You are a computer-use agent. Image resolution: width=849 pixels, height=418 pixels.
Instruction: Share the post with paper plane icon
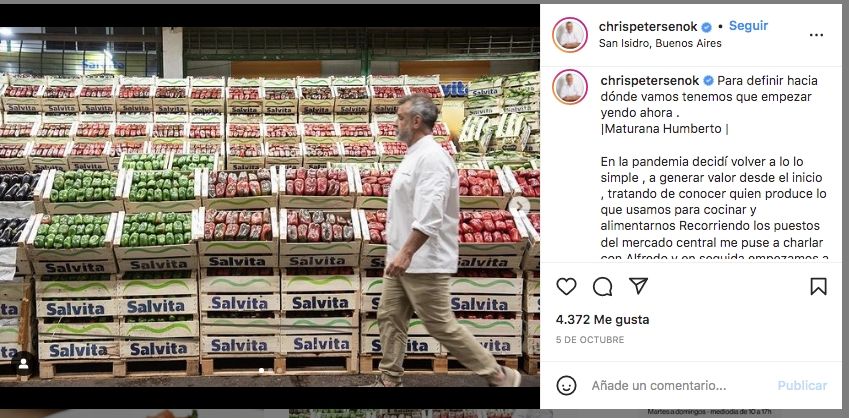pyautogui.click(x=638, y=285)
